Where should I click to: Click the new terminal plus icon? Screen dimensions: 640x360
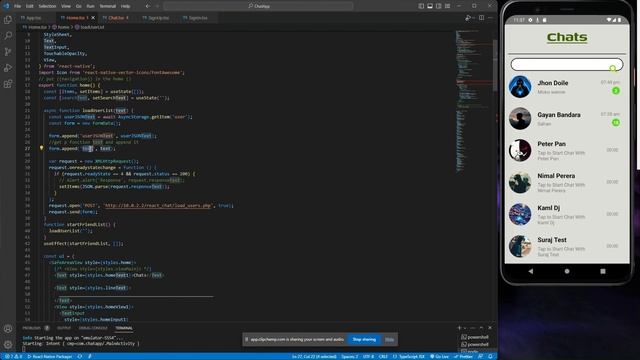459,328
